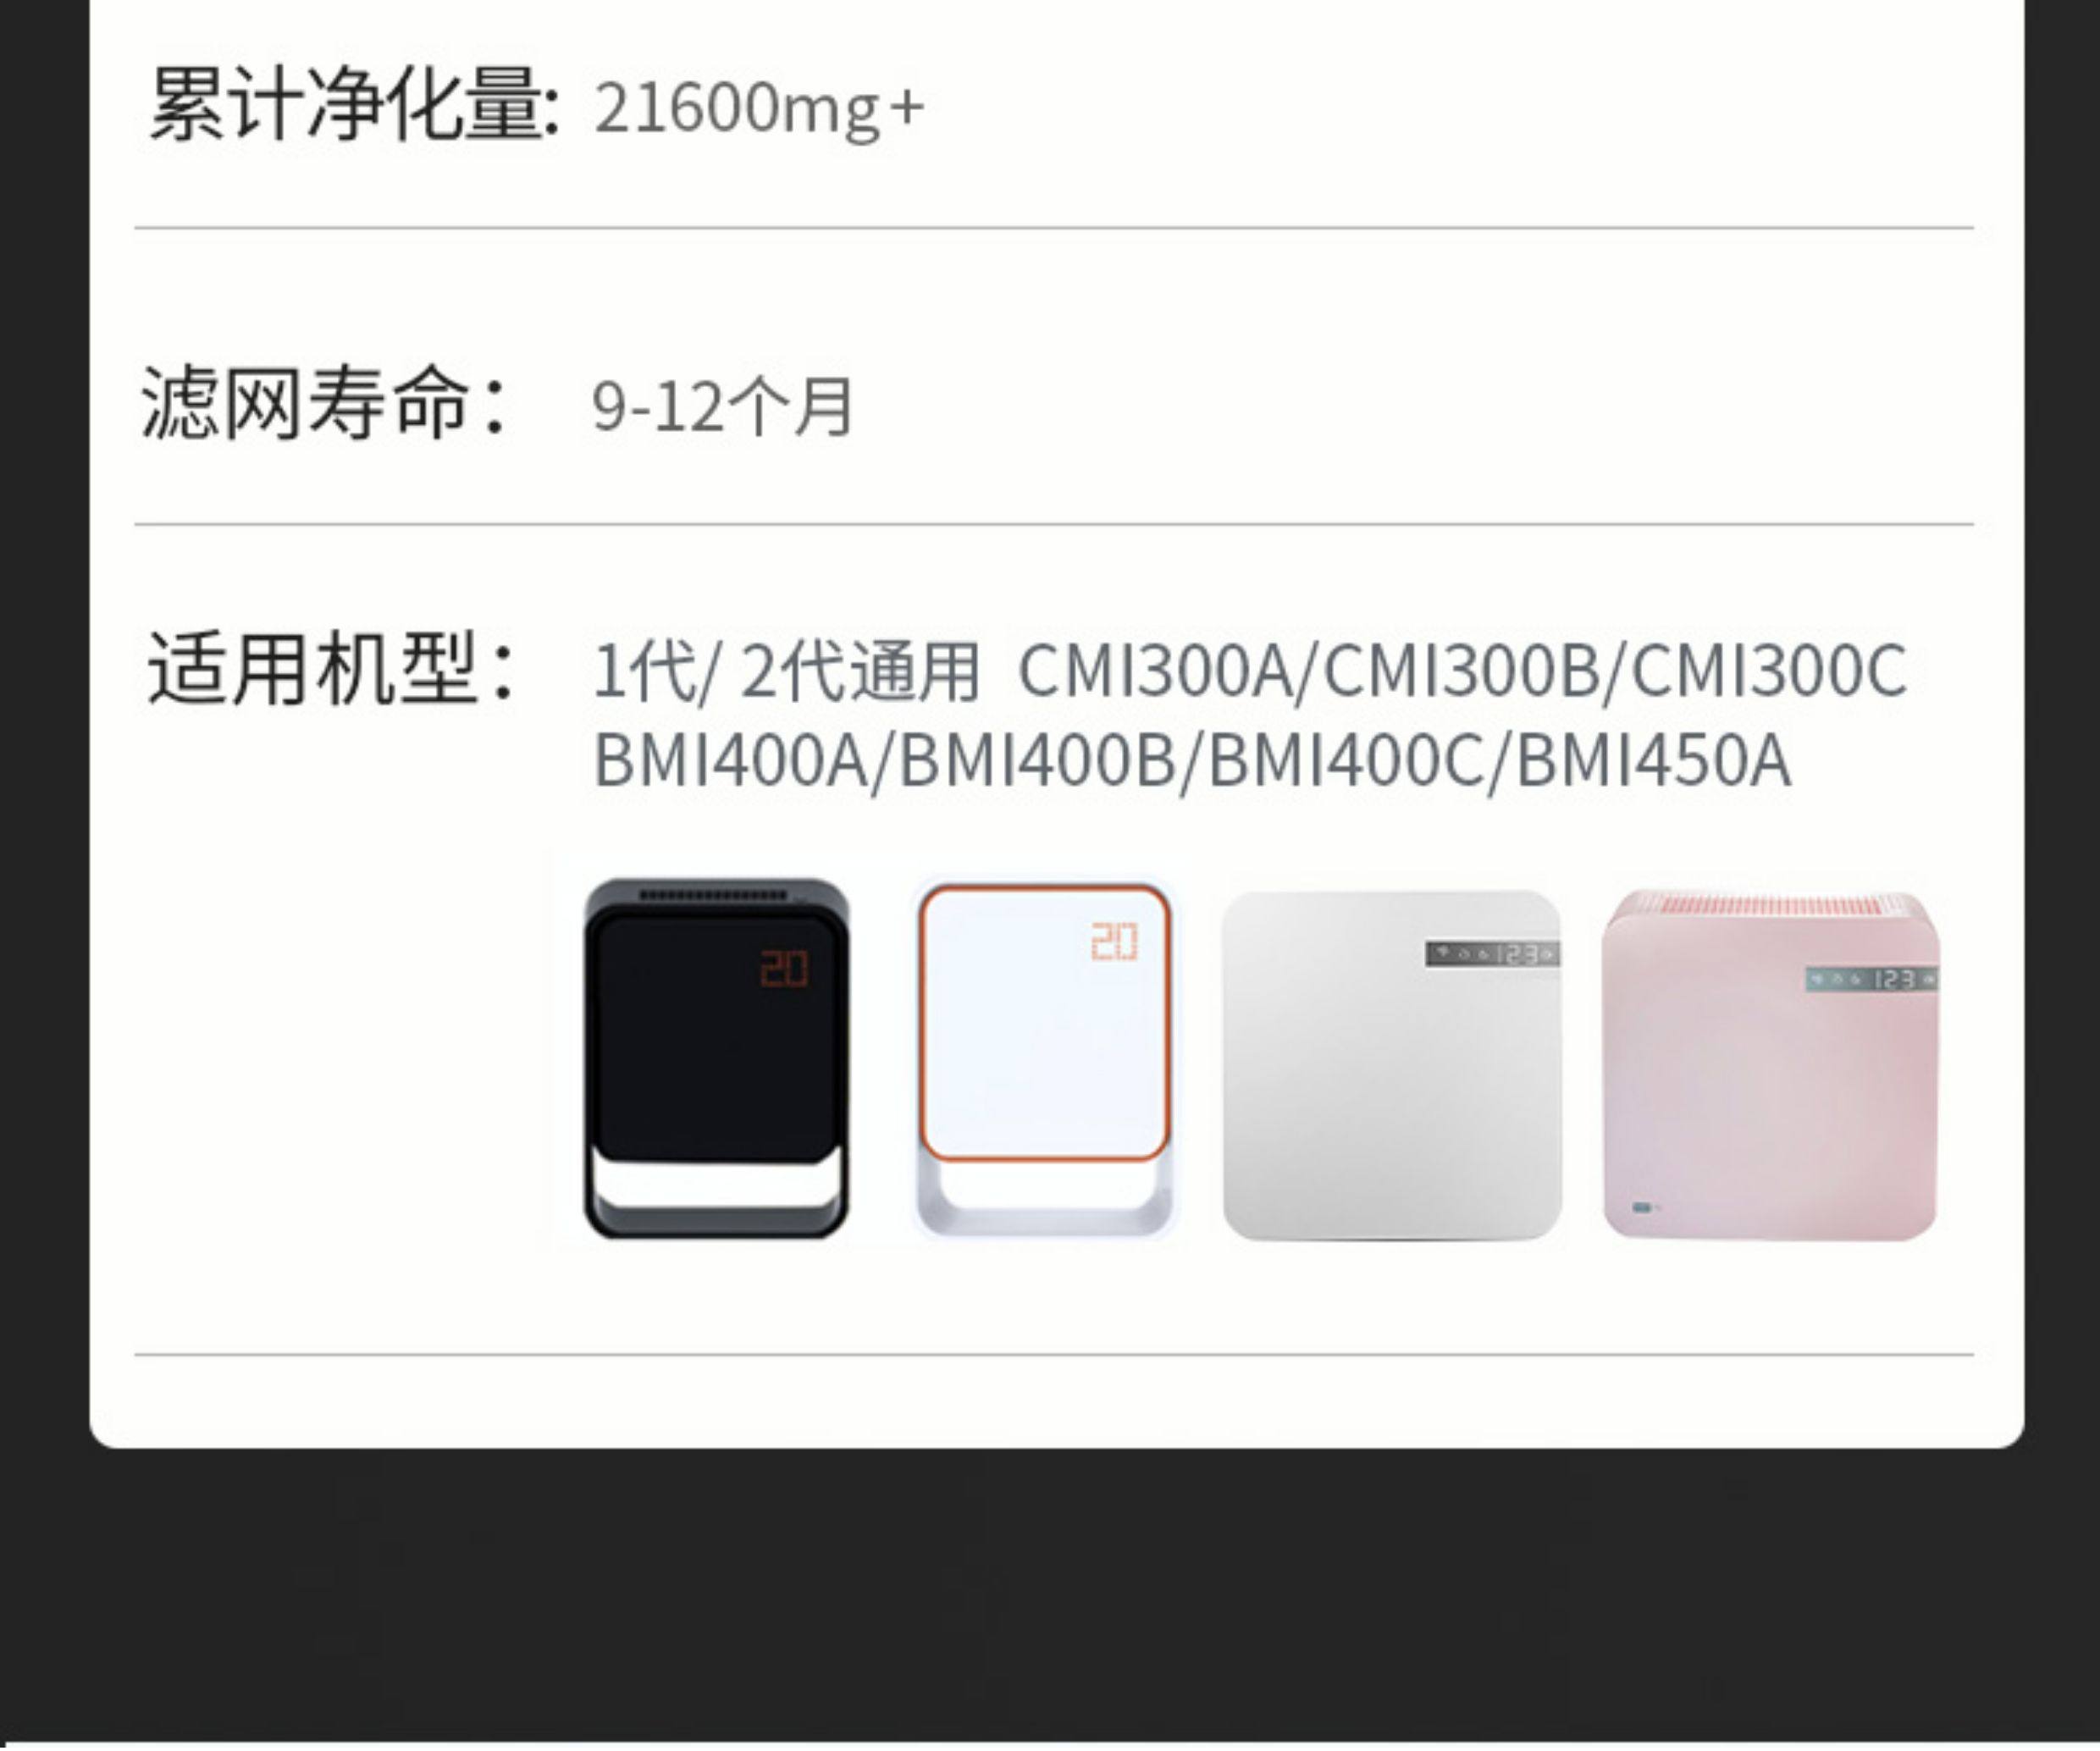Click the 1代/2代通用 text
Viewport: 2100px width, 1751px height.
pos(787,670)
